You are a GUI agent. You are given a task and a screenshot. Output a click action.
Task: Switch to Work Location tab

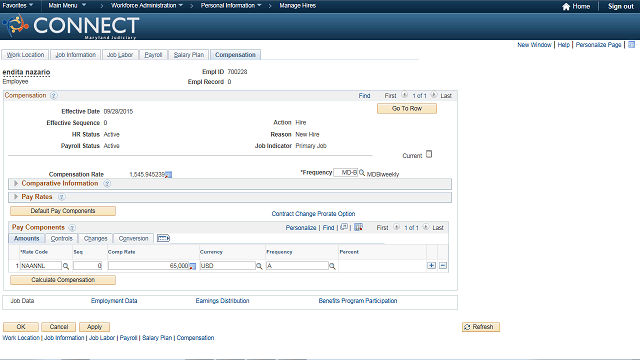[x=25, y=55]
